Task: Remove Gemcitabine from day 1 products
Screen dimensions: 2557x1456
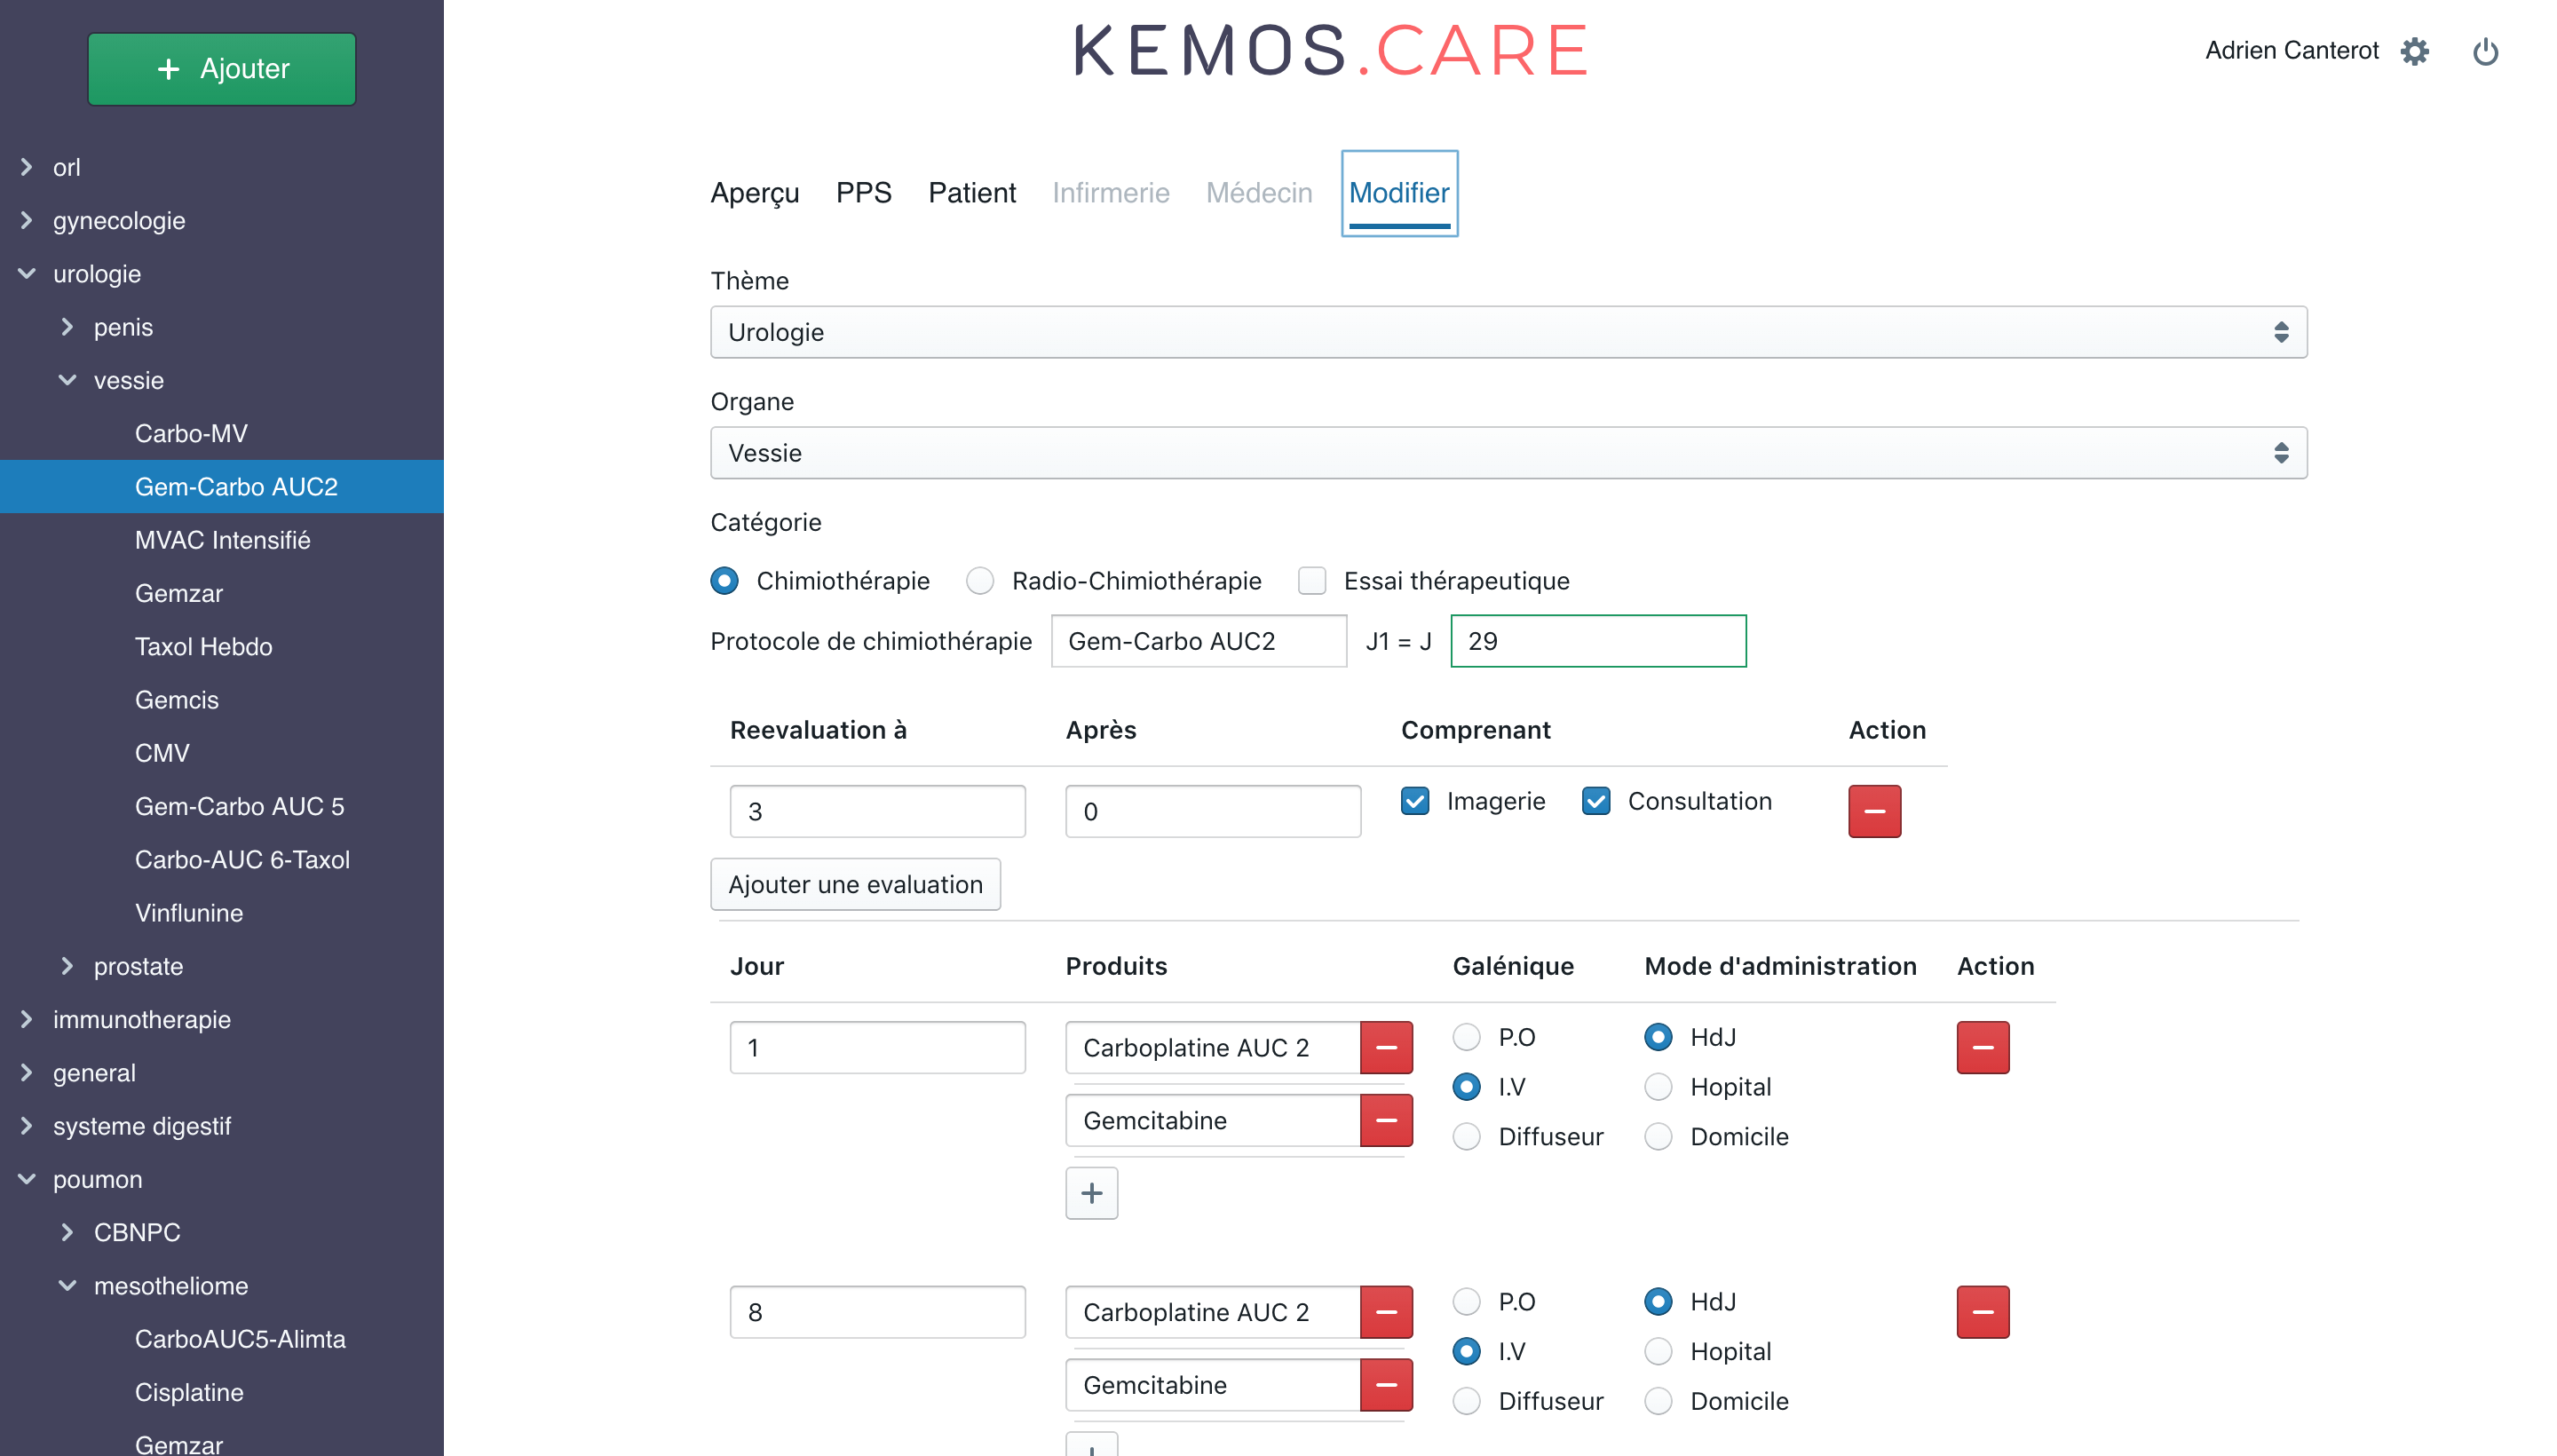Action: (x=1385, y=1120)
